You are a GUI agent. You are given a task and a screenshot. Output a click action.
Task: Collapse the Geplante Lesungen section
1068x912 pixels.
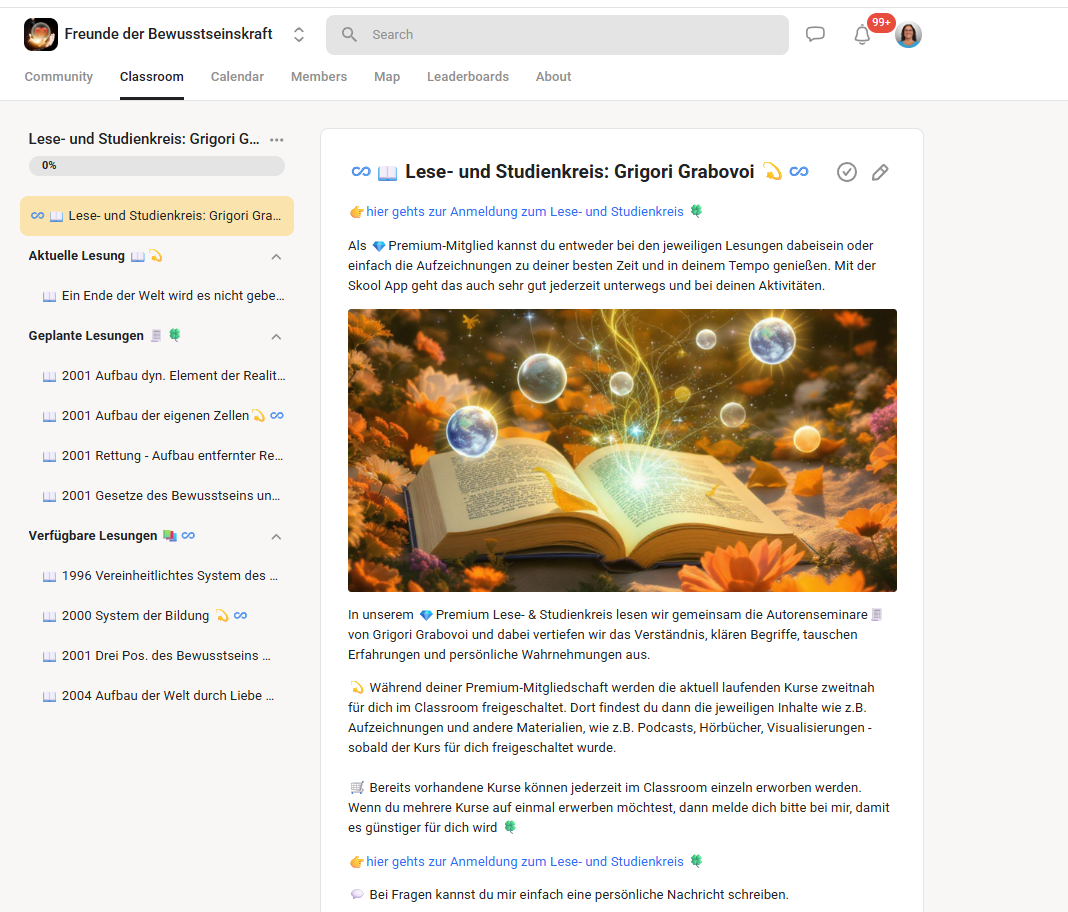(276, 336)
